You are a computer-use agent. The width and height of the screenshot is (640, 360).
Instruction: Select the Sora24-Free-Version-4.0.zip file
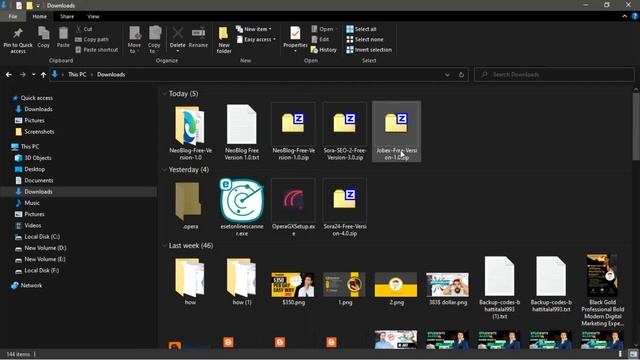point(344,207)
